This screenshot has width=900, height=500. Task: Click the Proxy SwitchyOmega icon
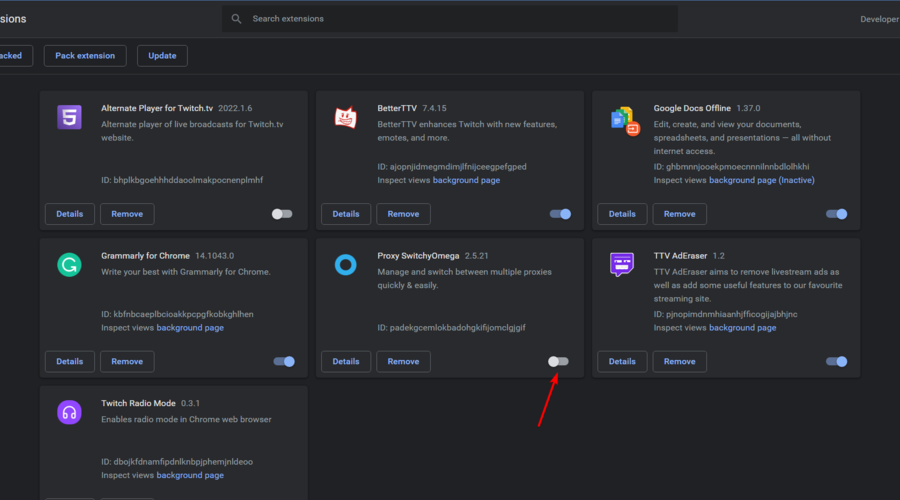click(345, 265)
